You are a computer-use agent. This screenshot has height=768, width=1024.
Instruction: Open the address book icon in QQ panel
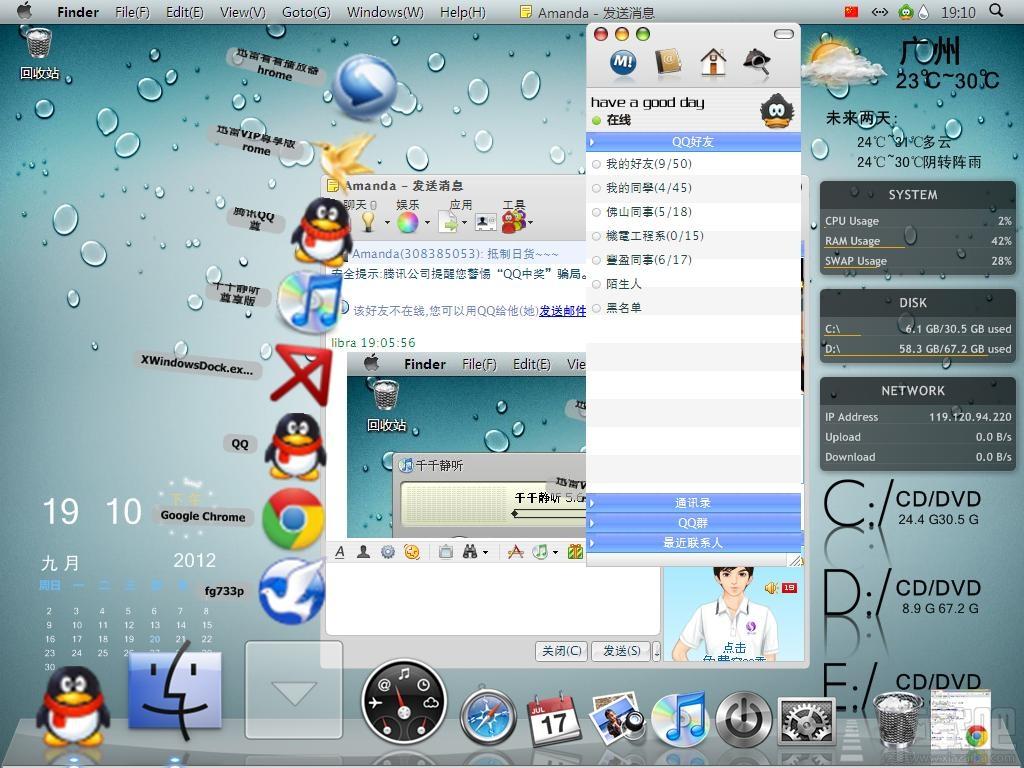click(x=668, y=62)
